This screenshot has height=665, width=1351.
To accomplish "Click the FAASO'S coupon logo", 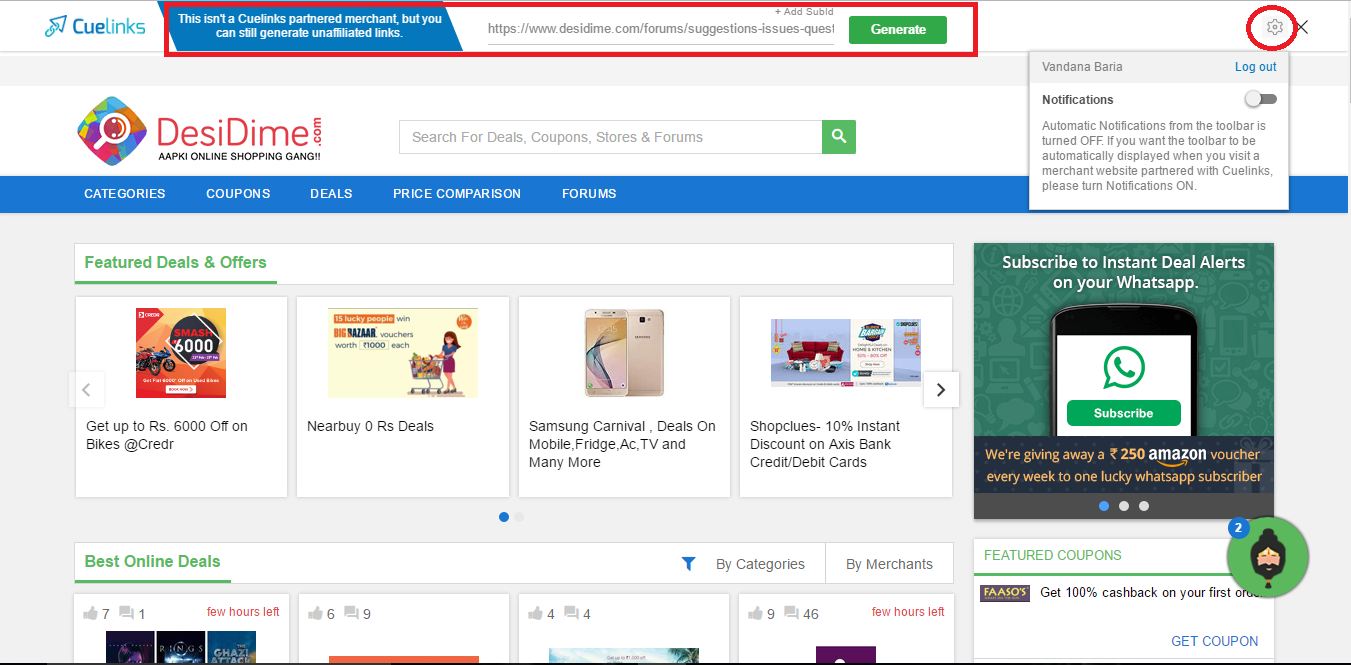I will pos(1005,593).
